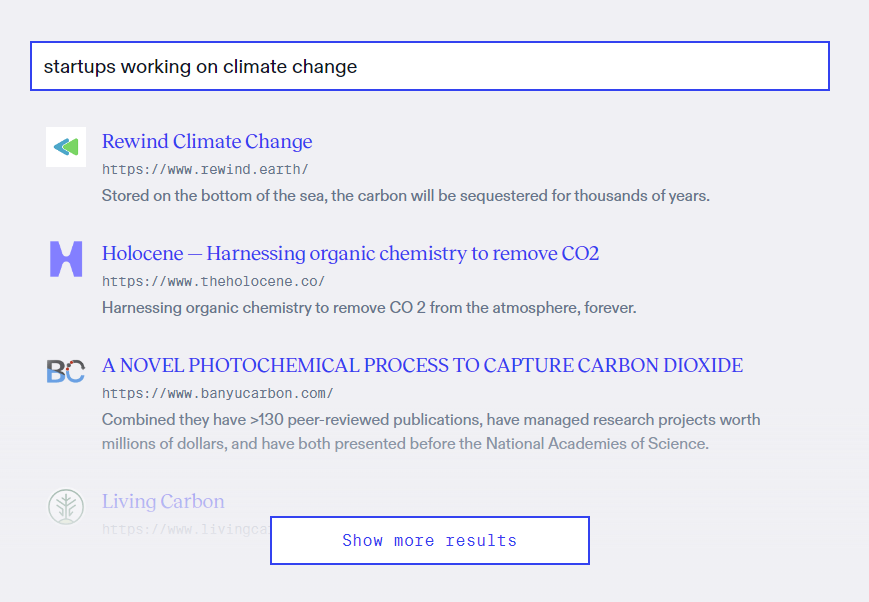This screenshot has height=602, width=869.
Task: Click the banyucarbon.com URL text
Action: [x=217, y=394]
